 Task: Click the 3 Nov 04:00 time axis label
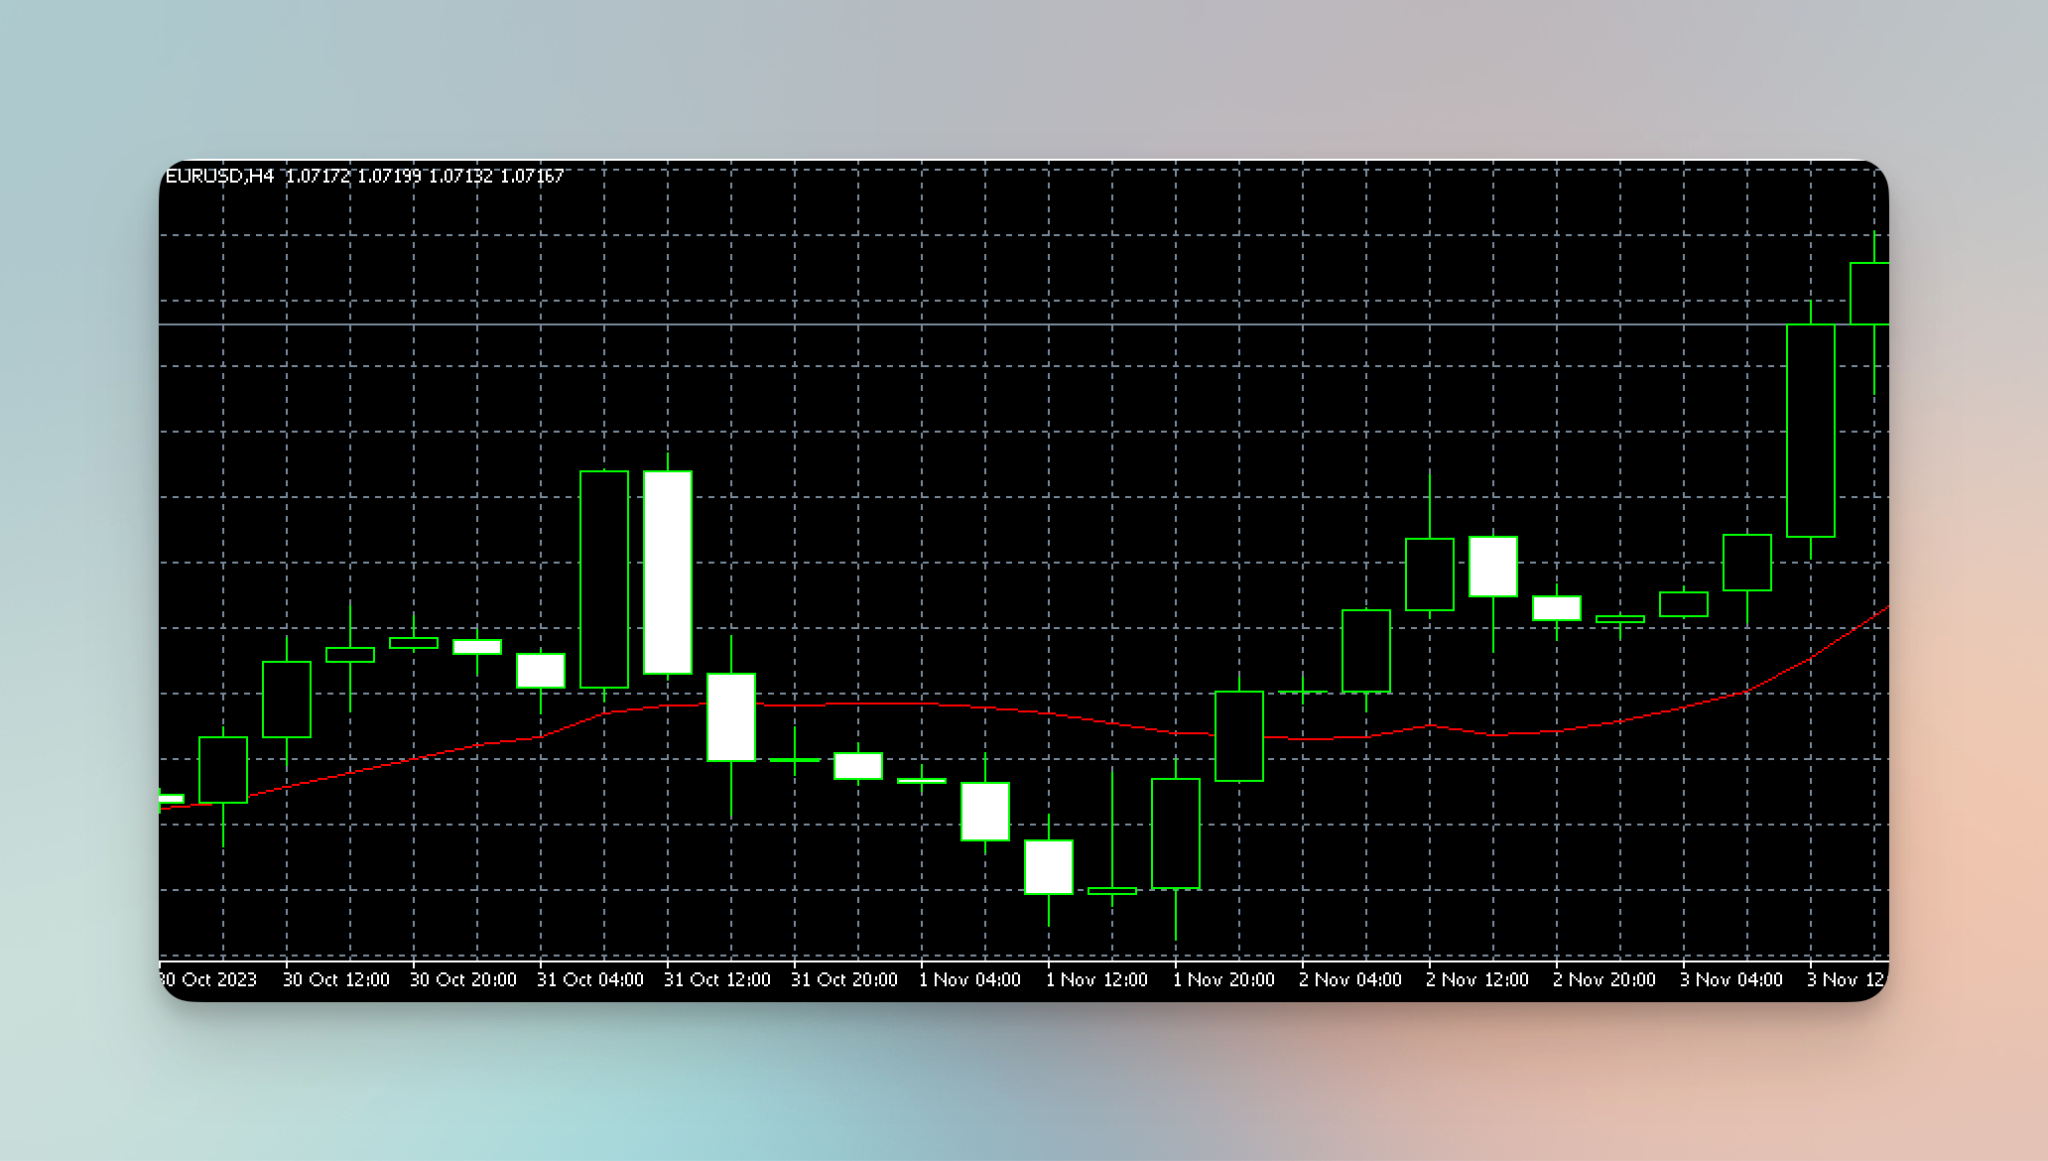point(1731,980)
